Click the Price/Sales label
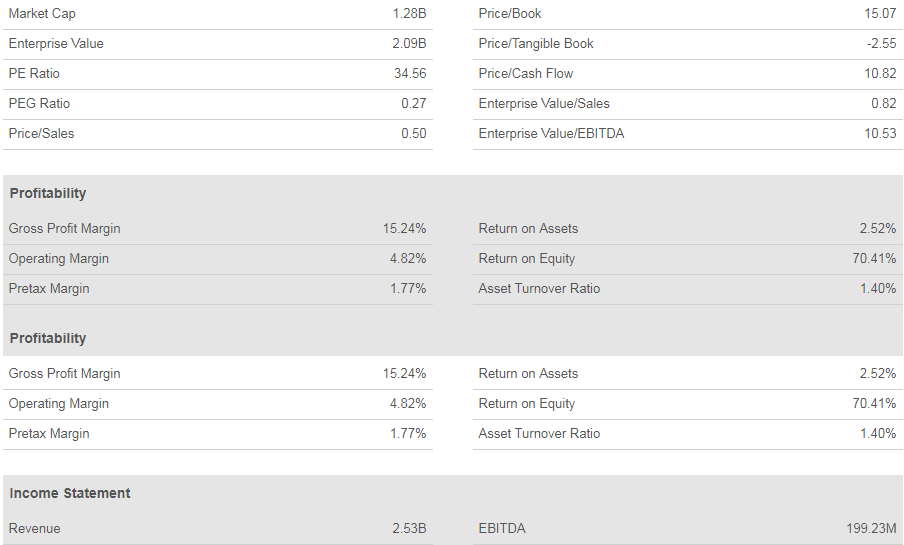Image resolution: width=904 pixels, height=545 pixels. click(42, 133)
